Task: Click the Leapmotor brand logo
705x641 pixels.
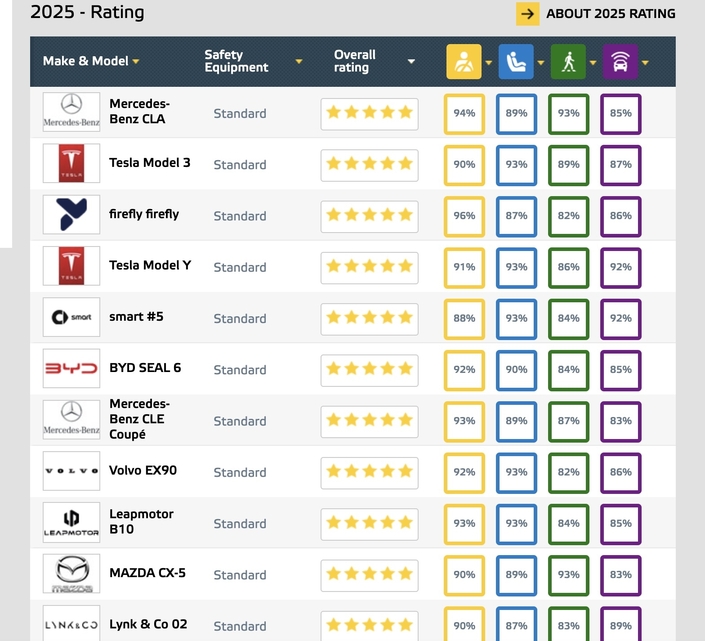Action: click(71, 523)
